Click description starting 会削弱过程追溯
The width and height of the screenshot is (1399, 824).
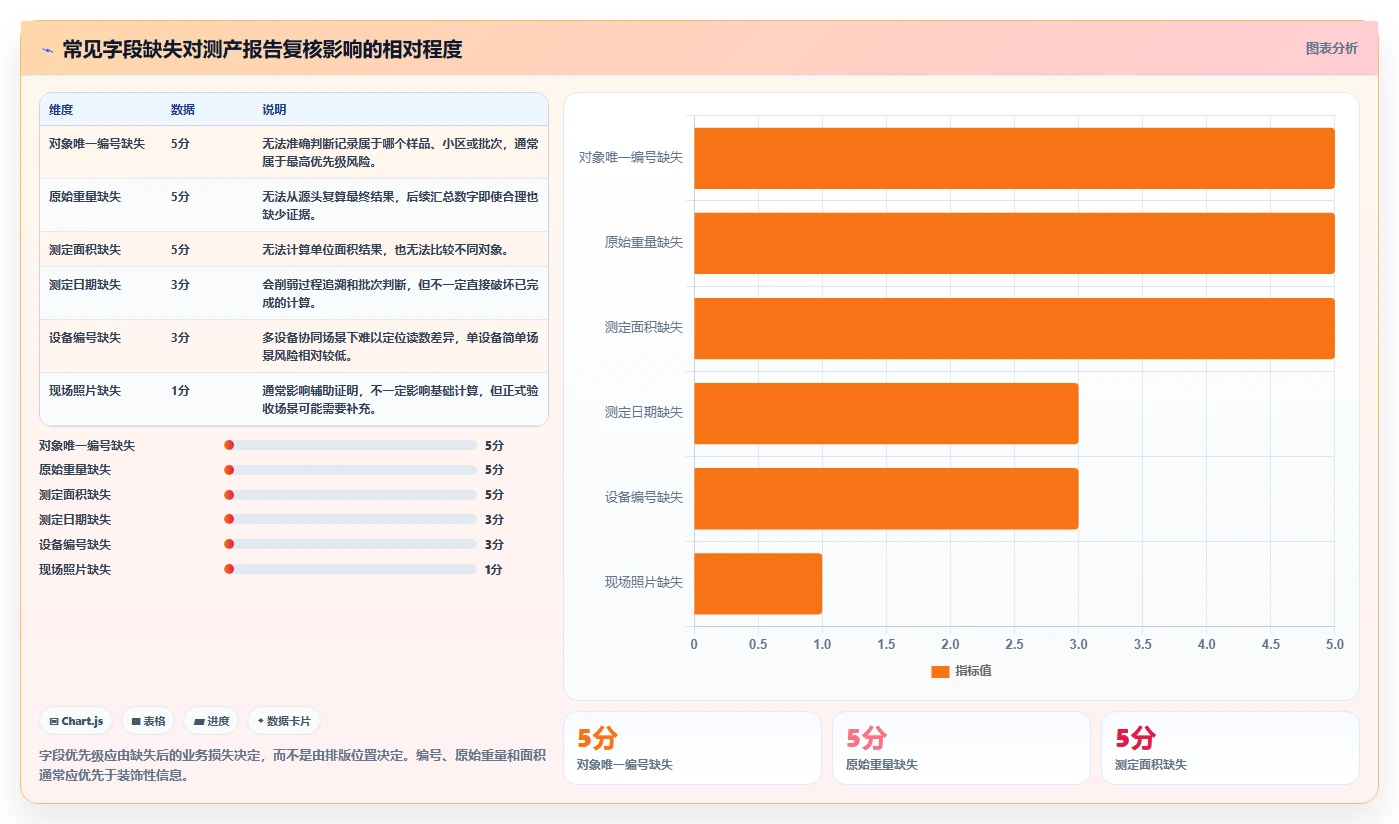(x=400, y=293)
